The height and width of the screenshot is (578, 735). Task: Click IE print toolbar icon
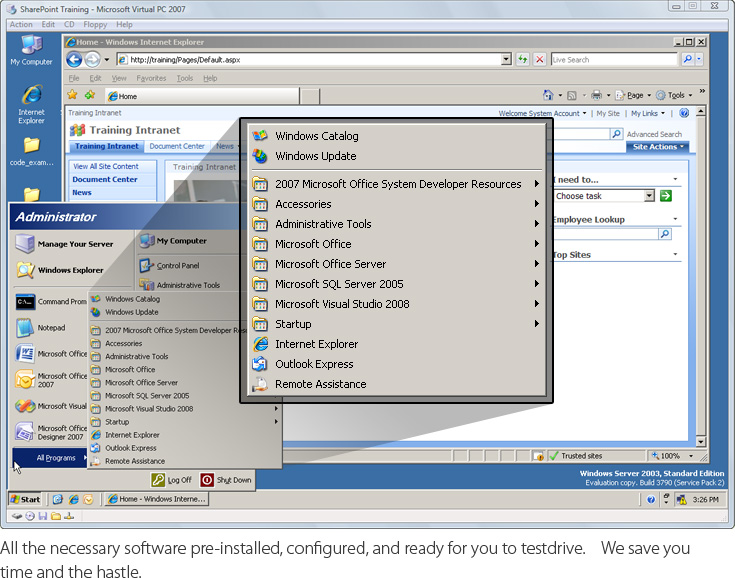click(596, 95)
